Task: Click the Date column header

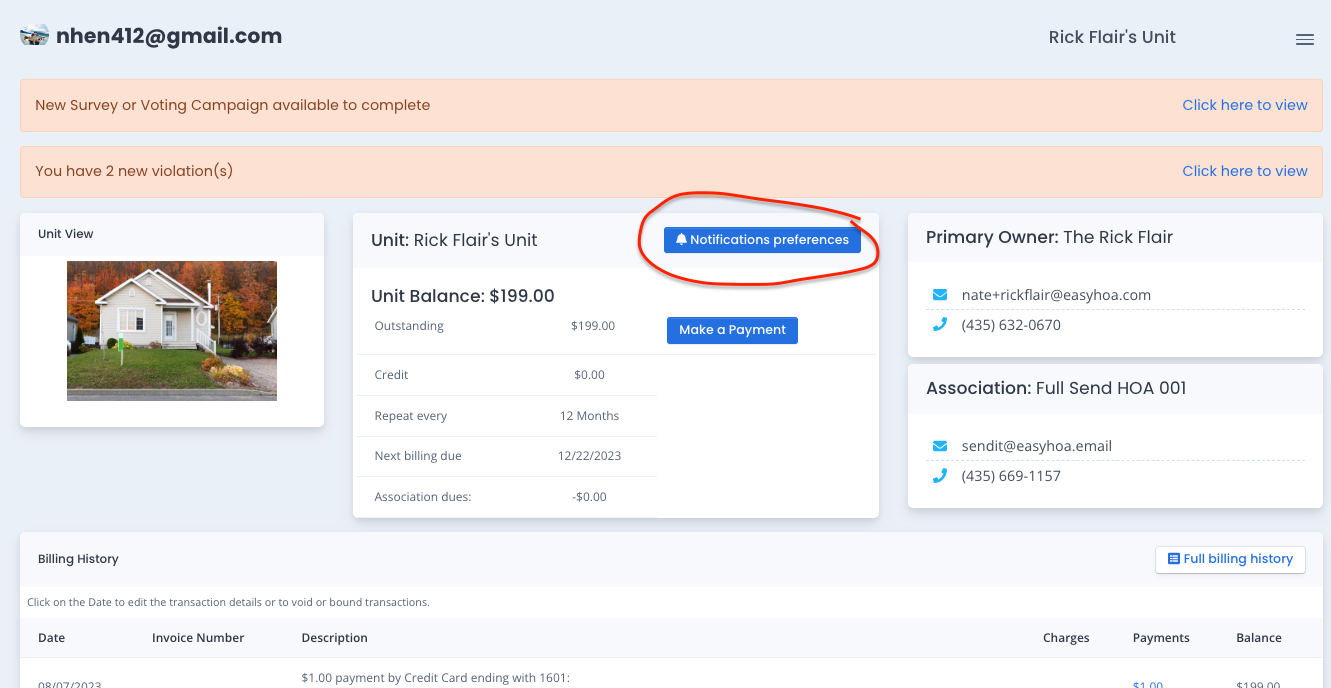Action: (x=52, y=638)
